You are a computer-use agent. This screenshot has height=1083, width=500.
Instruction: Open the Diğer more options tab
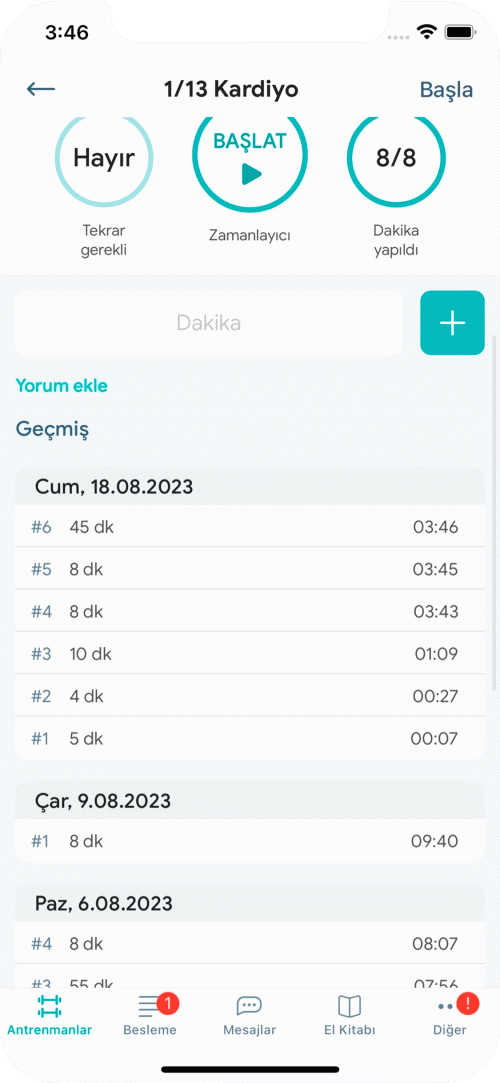pyautogui.click(x=450, y=1015)
